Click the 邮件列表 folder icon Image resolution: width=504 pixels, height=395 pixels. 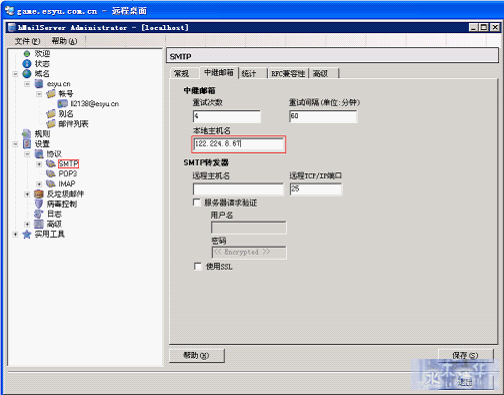(51, 124)
